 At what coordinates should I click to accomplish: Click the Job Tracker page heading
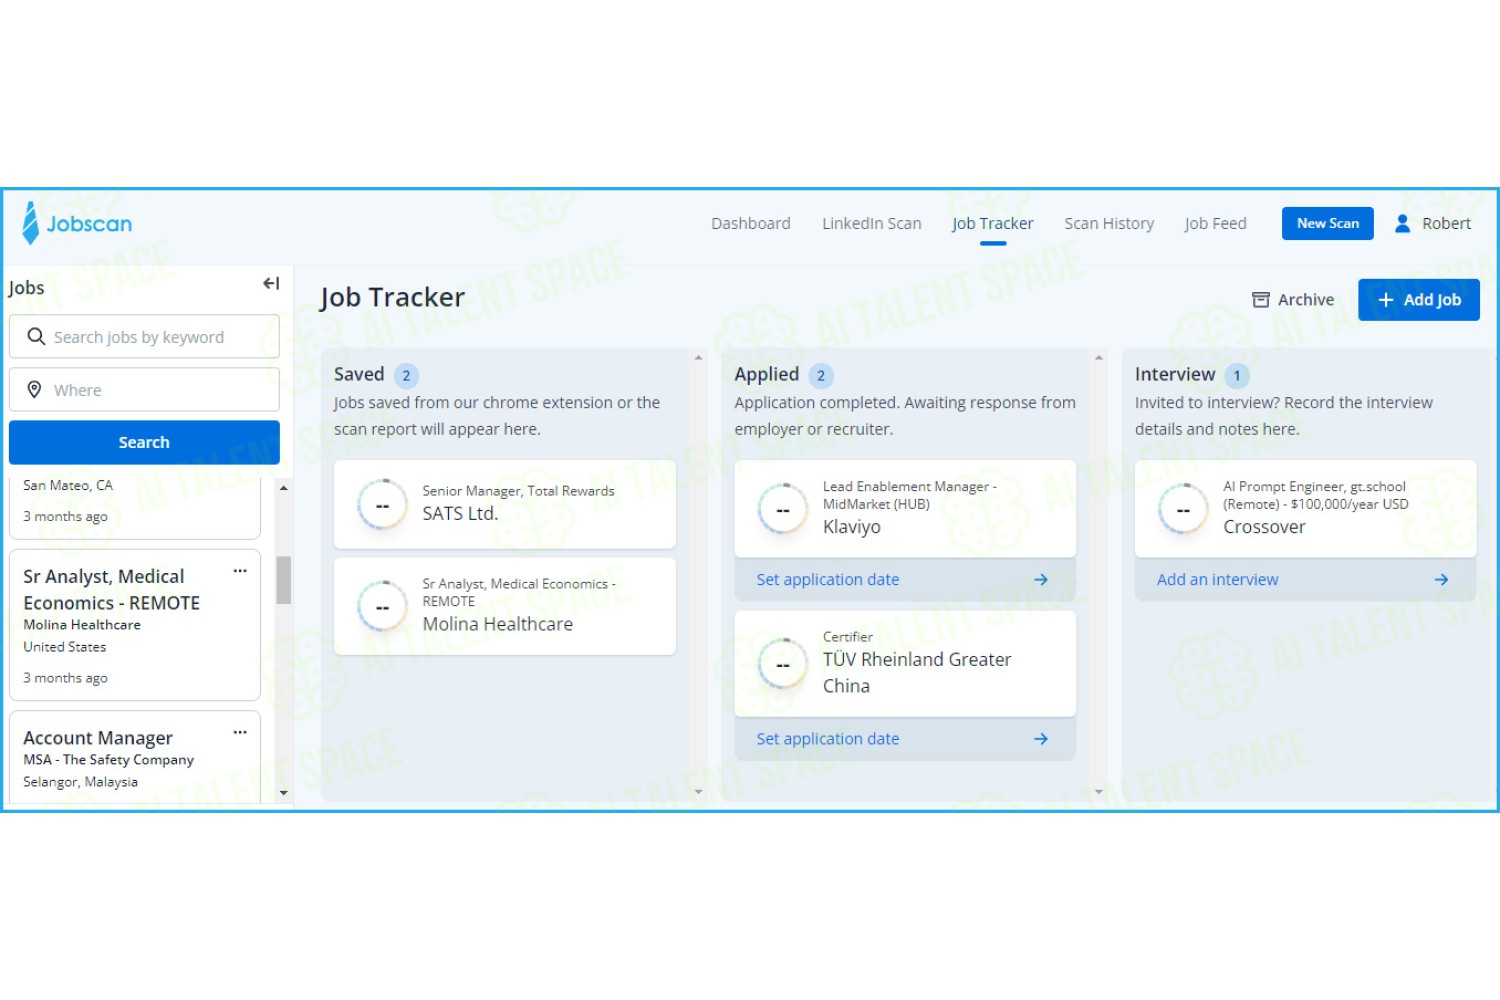pos(392,298)
